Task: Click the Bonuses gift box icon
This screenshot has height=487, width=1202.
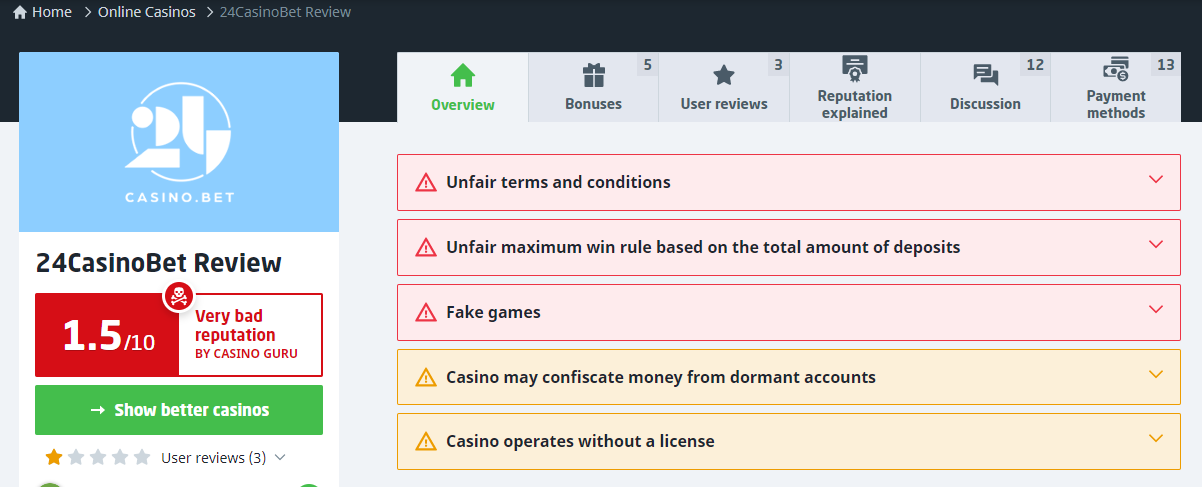Action: click(x=593, y=76)
